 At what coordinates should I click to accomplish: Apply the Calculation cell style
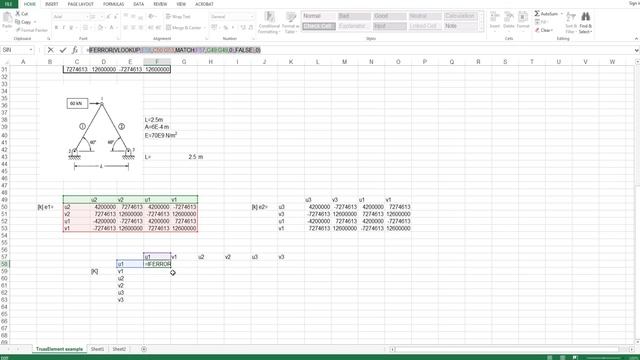pos(460,16)
